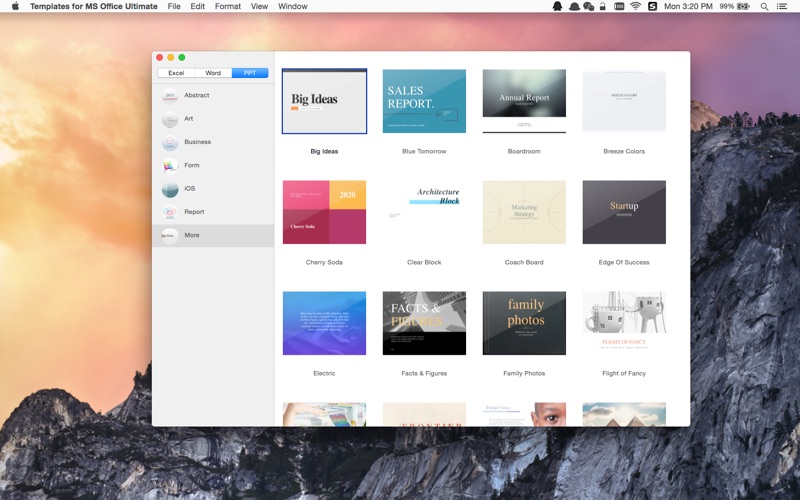Click the 99% battery percentage text

click(727, 7)
